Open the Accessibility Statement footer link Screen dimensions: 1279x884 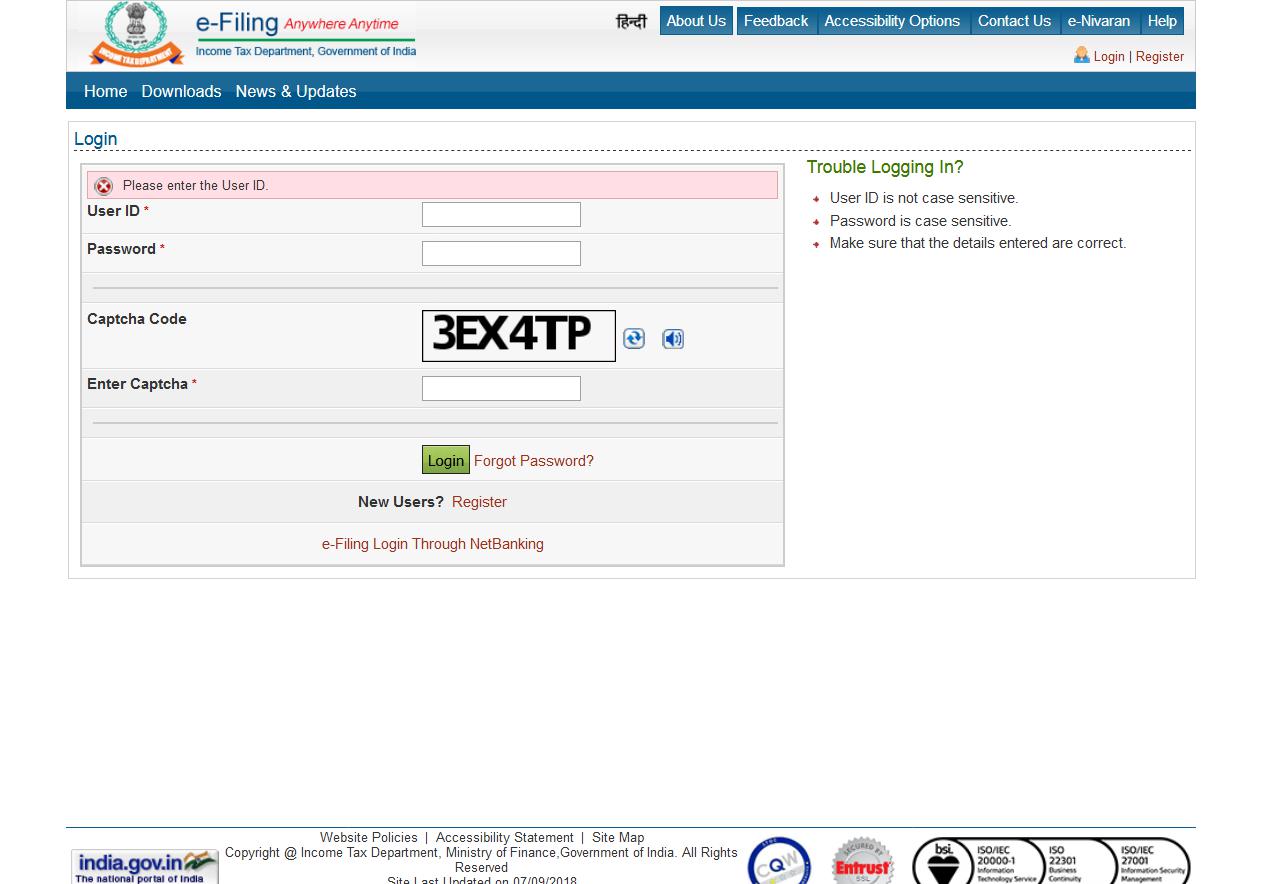[x=505, y=838]
